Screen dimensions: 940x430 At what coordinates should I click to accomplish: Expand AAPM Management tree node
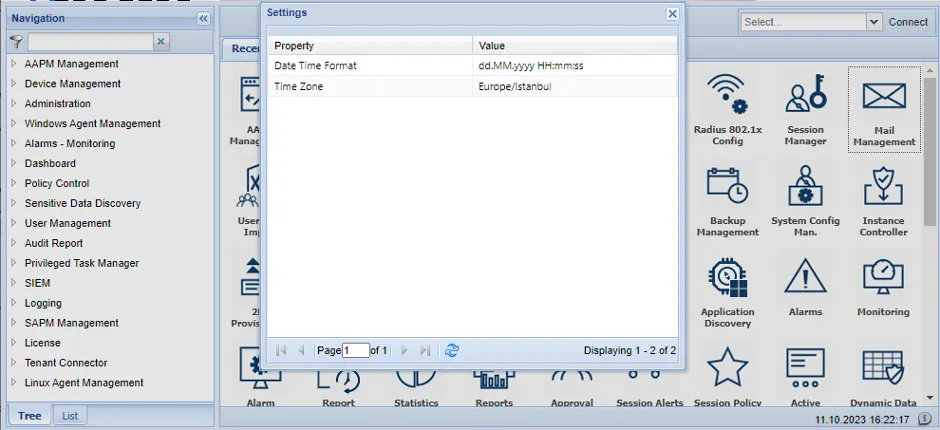[14, 64]
